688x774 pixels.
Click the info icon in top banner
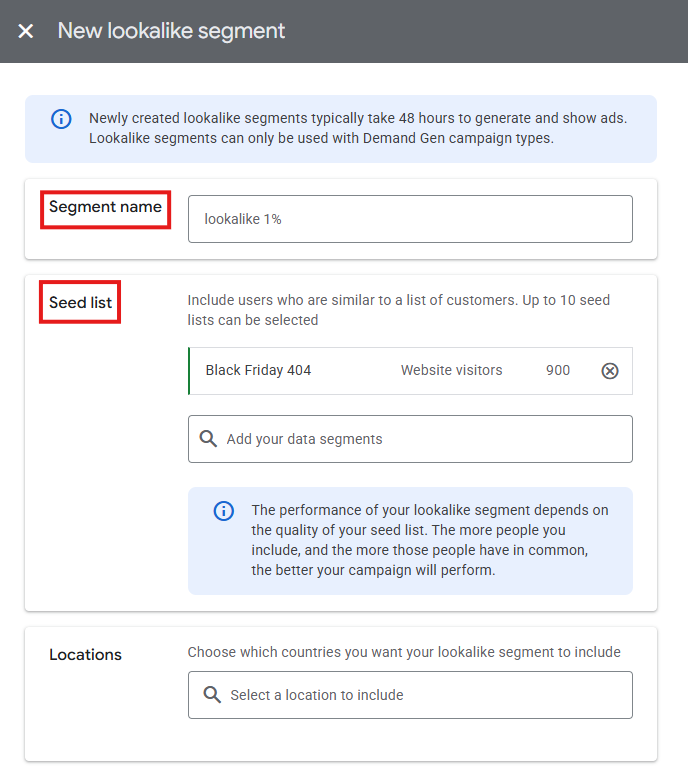coord(61,119)
